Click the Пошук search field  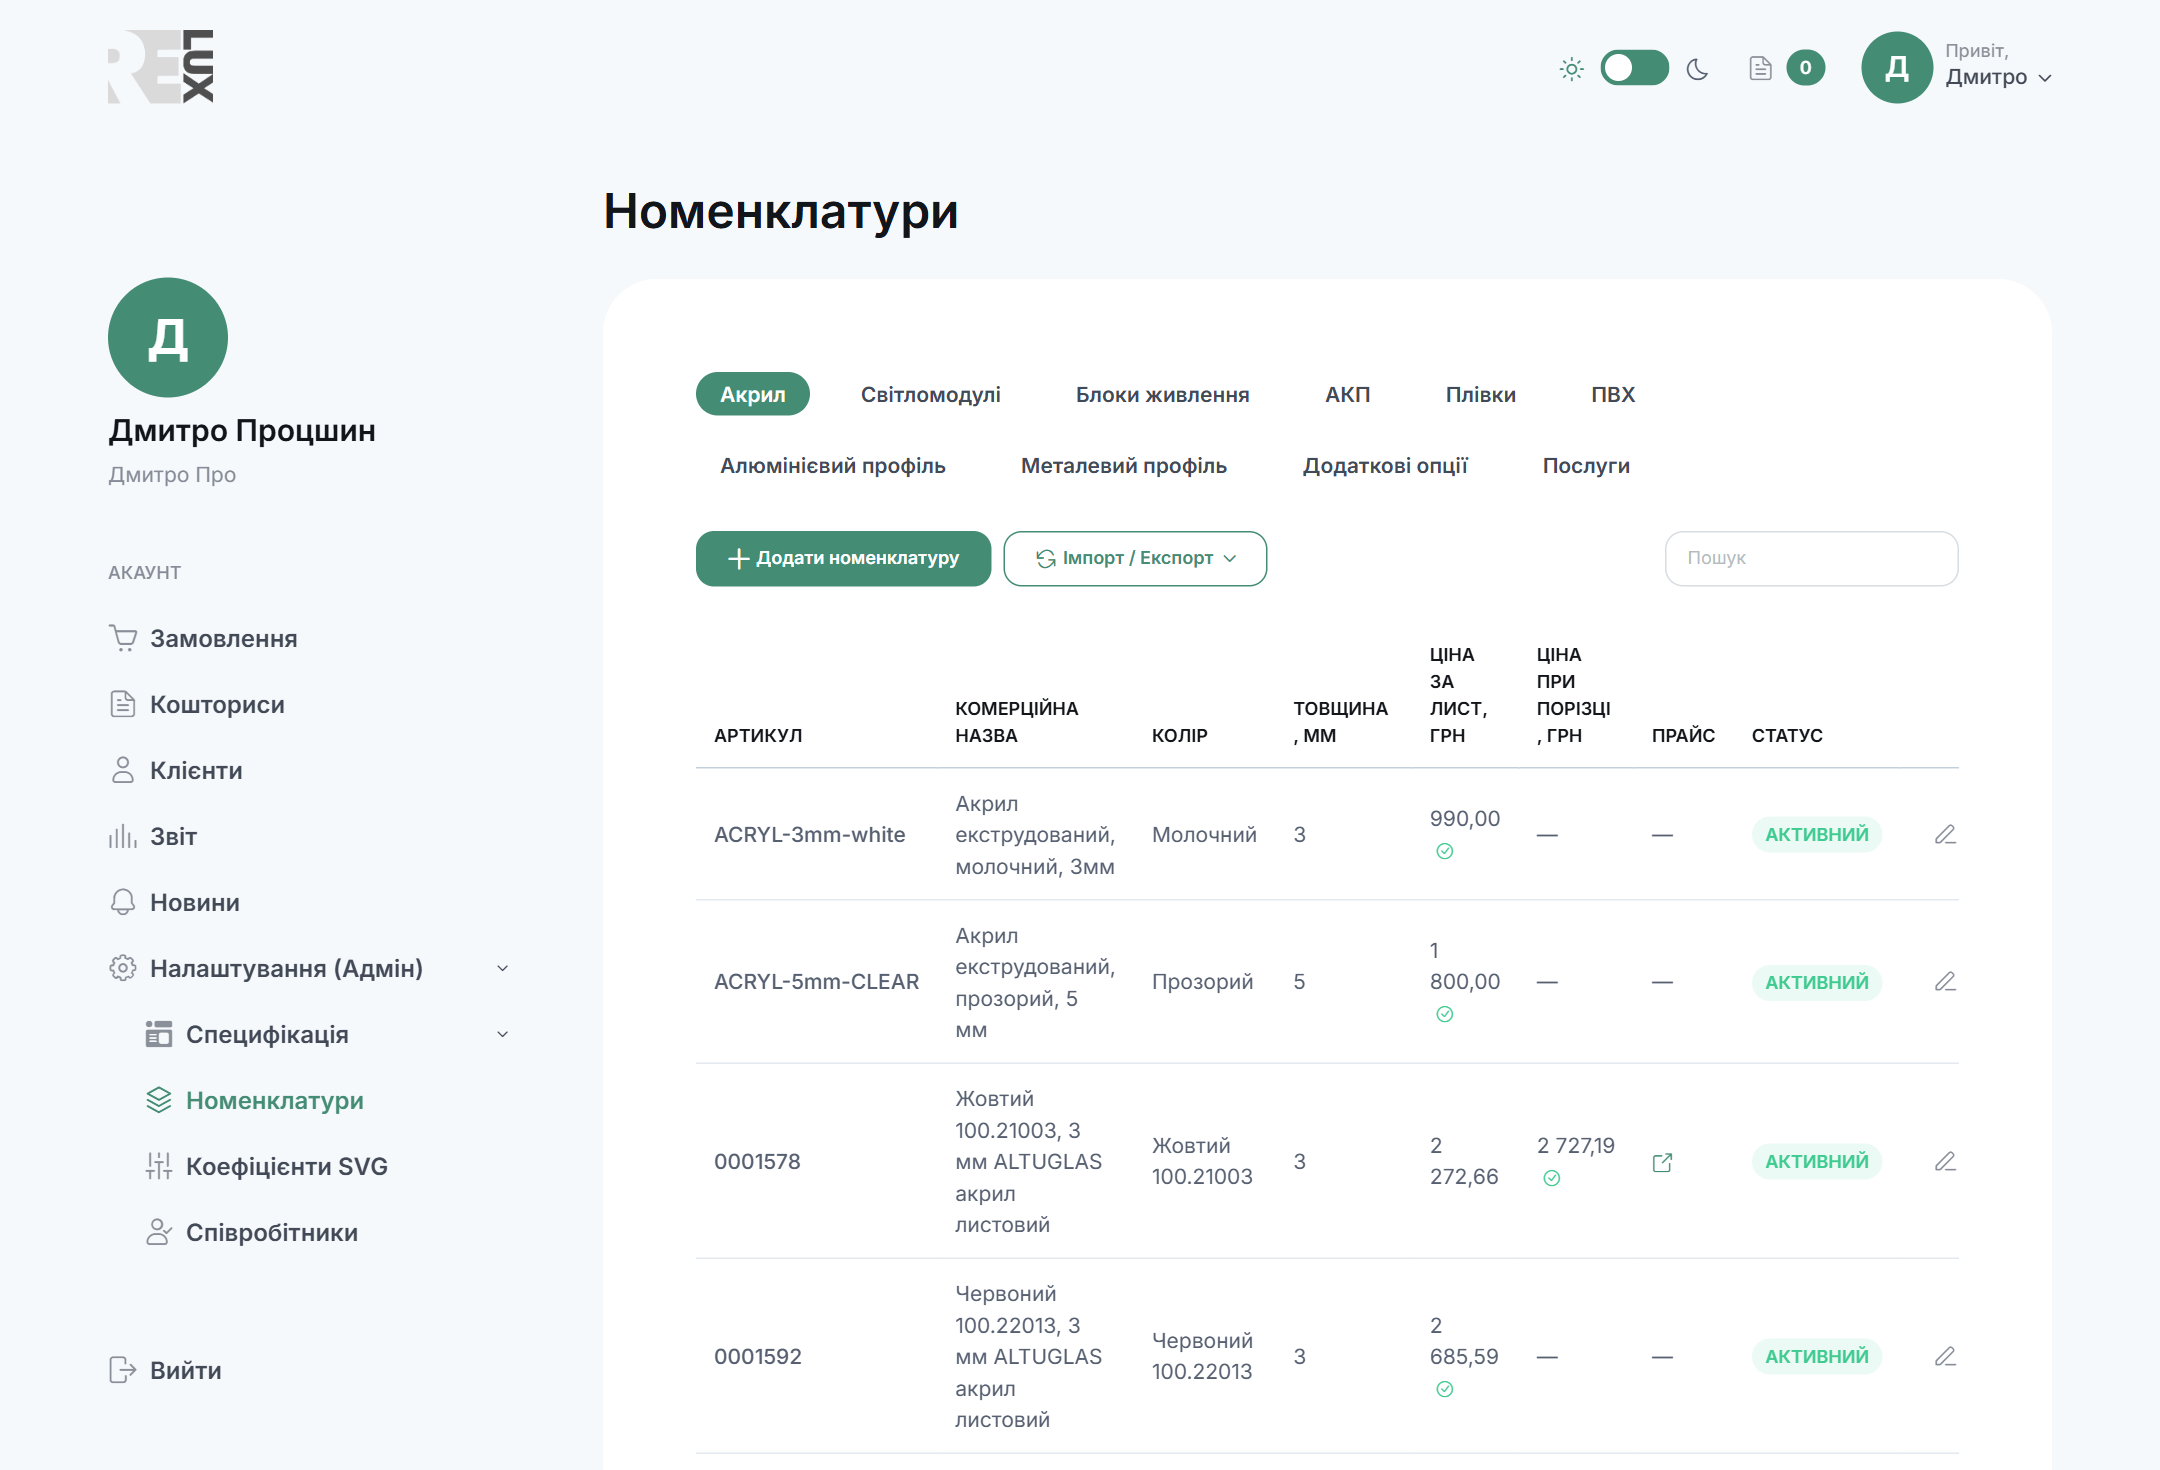click(x=1811, y=558)
